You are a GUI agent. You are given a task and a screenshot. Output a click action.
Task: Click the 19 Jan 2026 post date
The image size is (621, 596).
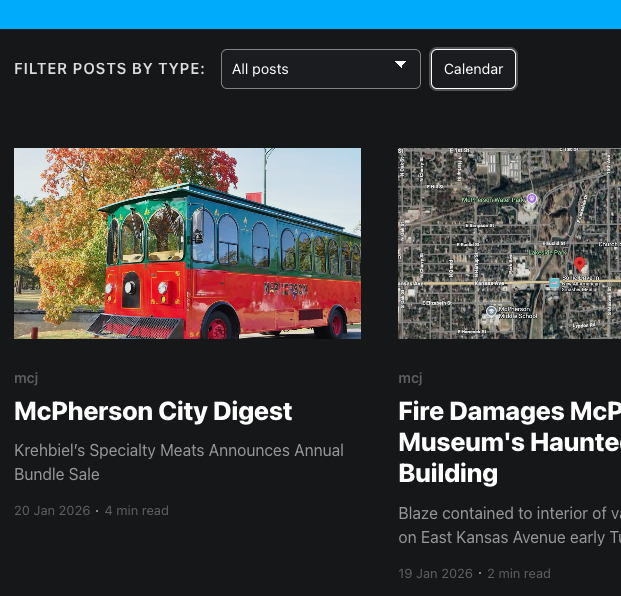pyautogui.click(x=436, y=574)
